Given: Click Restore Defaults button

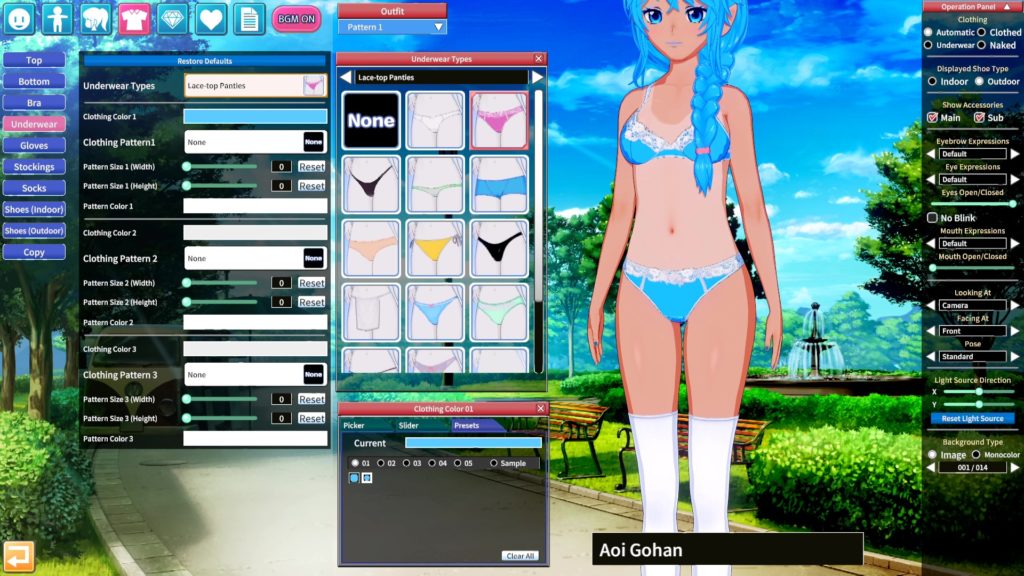Looking at the screenshot, I should 204,61.
